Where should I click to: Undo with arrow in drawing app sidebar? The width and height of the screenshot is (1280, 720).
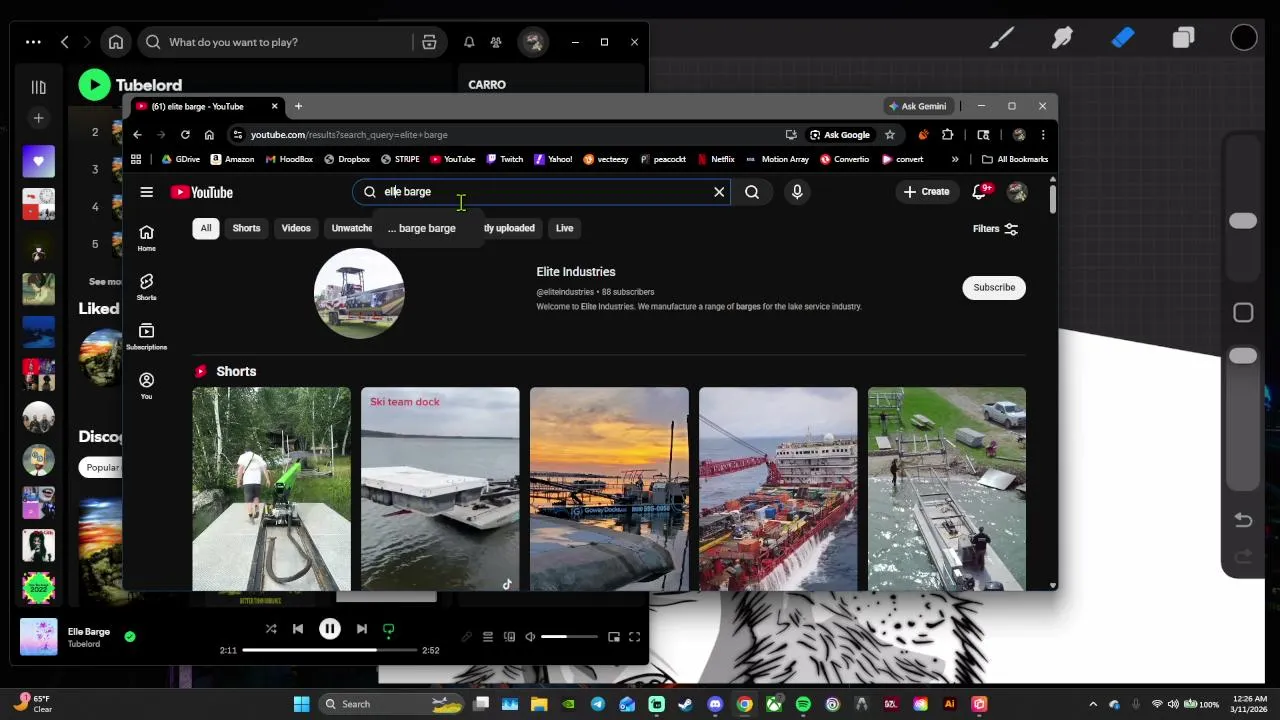click(x=1243, y=520)
